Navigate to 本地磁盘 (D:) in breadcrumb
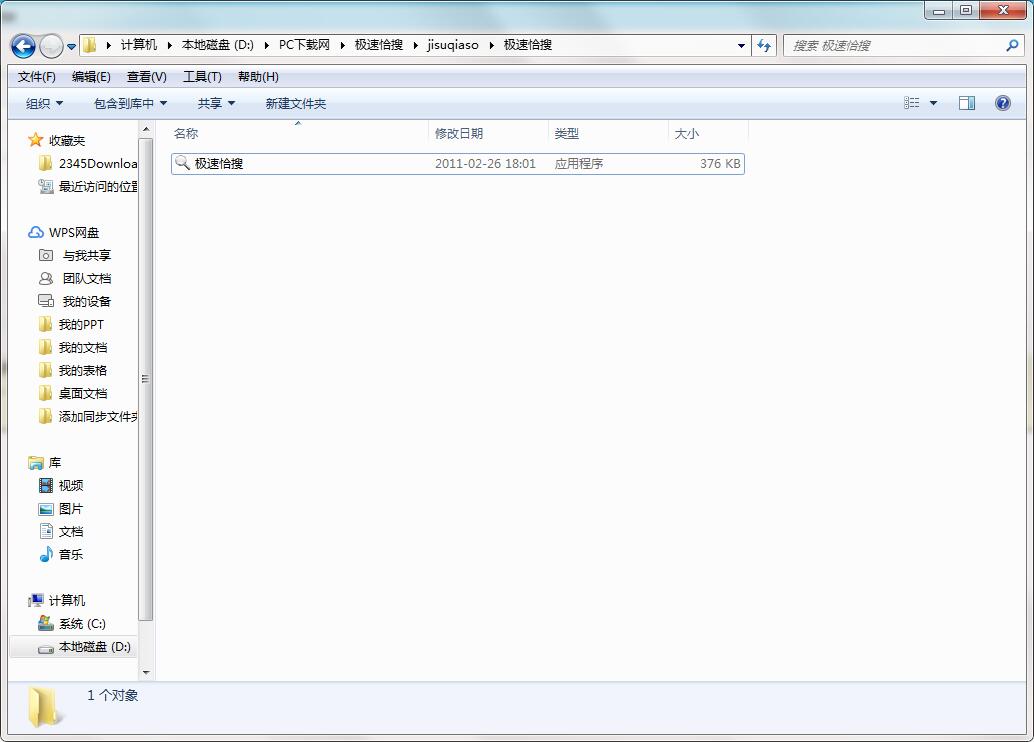 (x=218, y=45)
